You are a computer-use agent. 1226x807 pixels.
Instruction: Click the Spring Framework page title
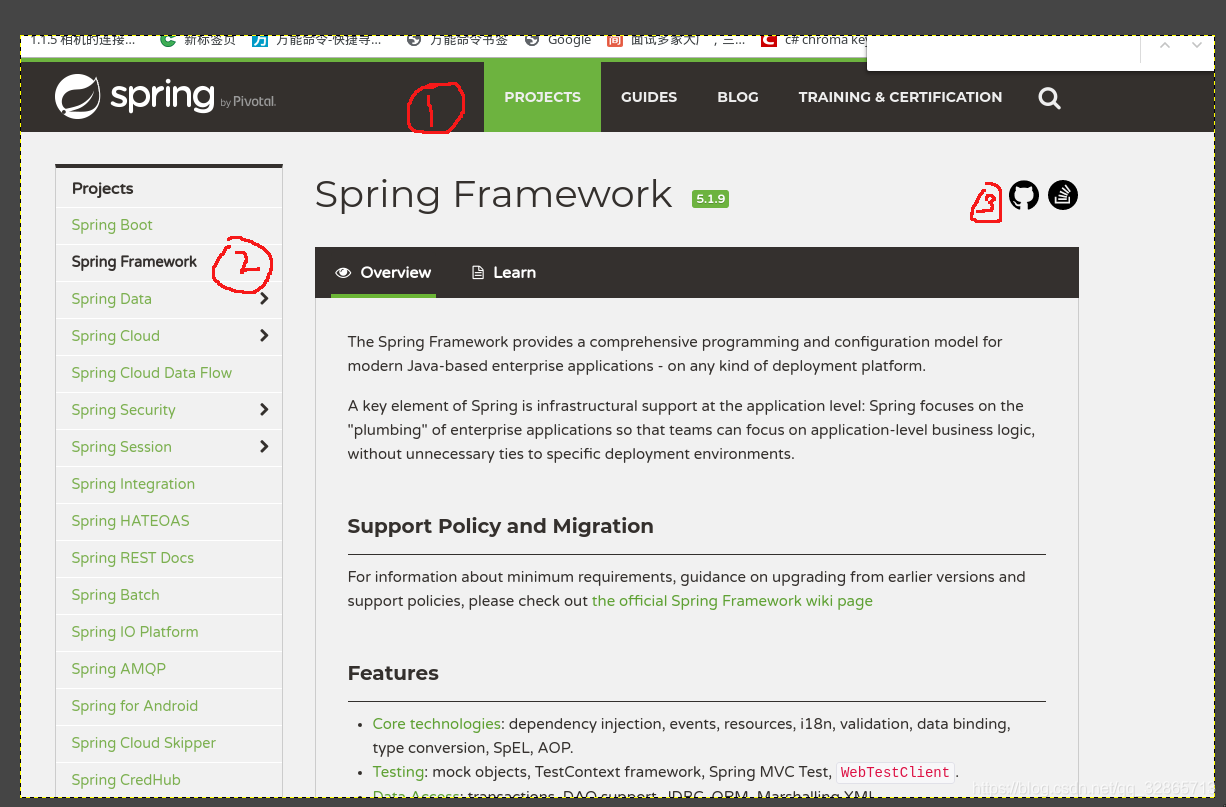(x=493, y=194)
